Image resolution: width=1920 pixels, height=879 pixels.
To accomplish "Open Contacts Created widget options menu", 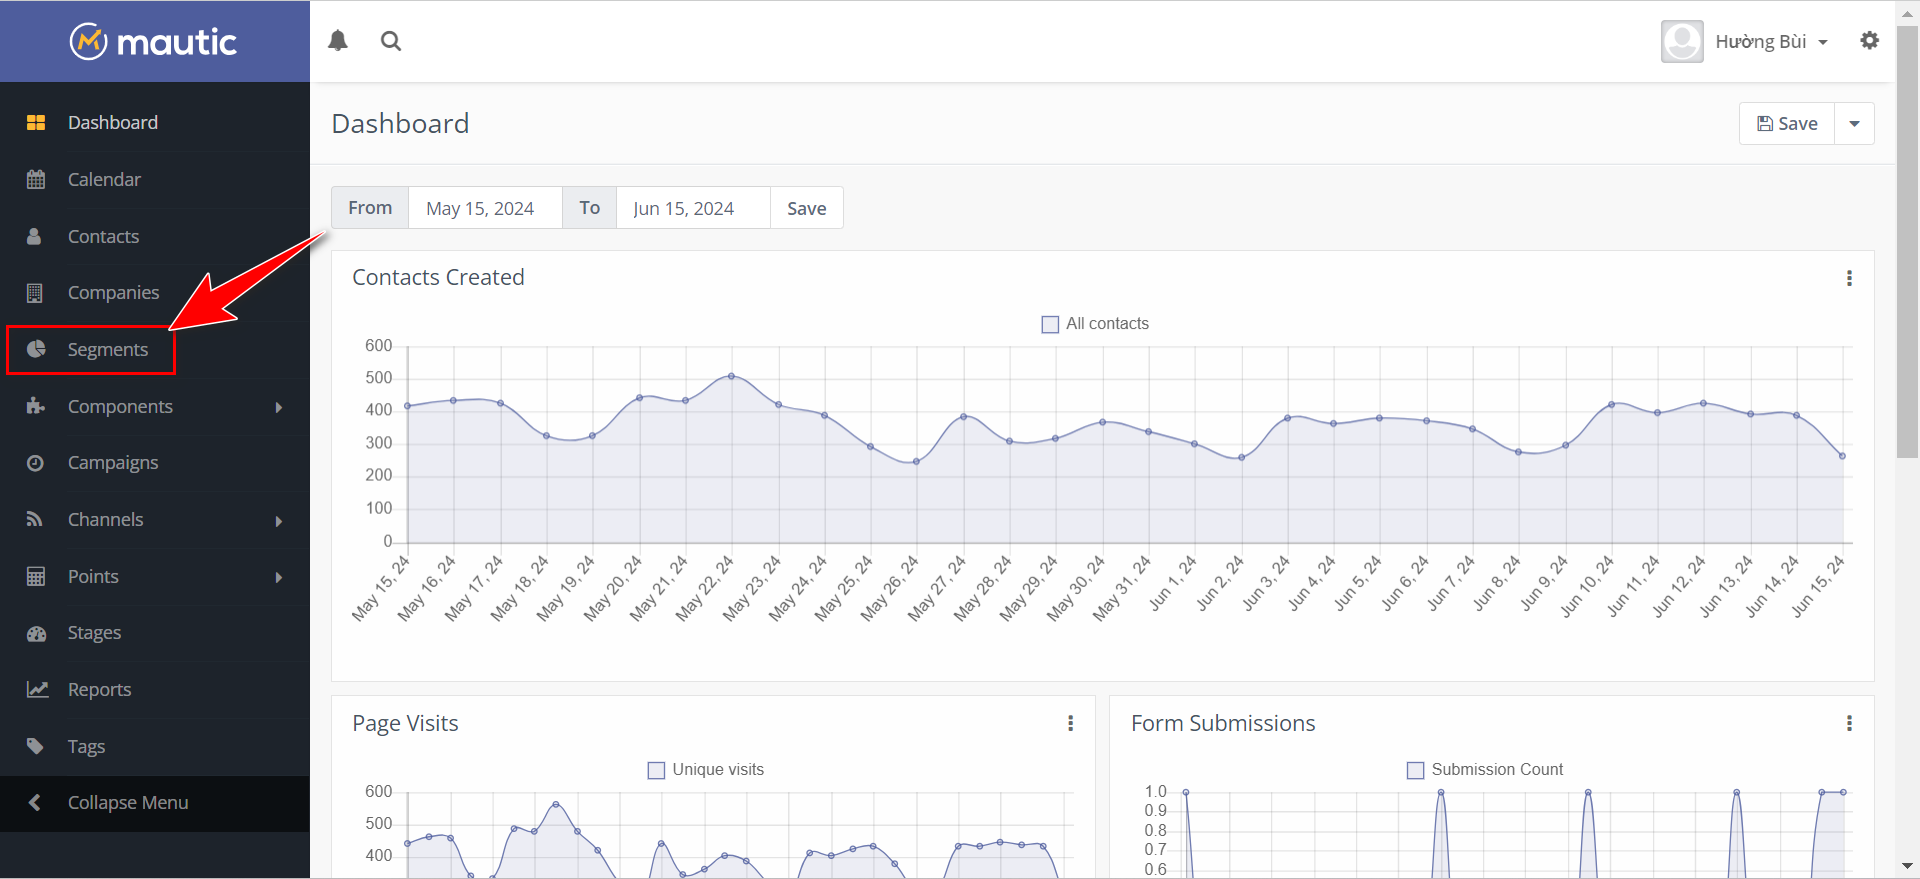I will (x=1849, y=278).
